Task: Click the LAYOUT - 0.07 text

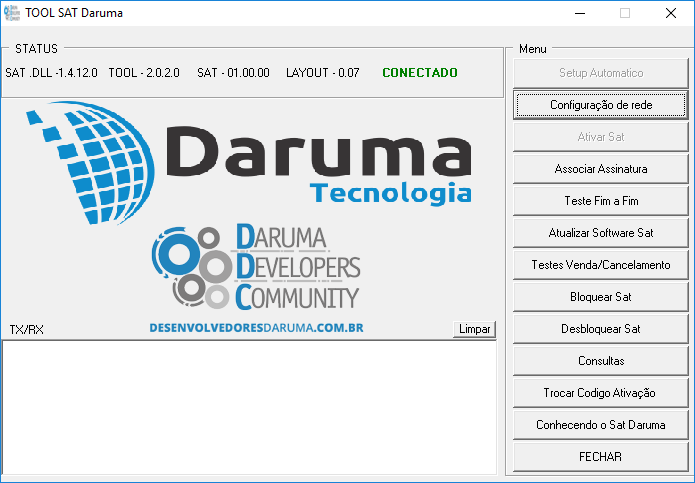Action: (323, 73)
